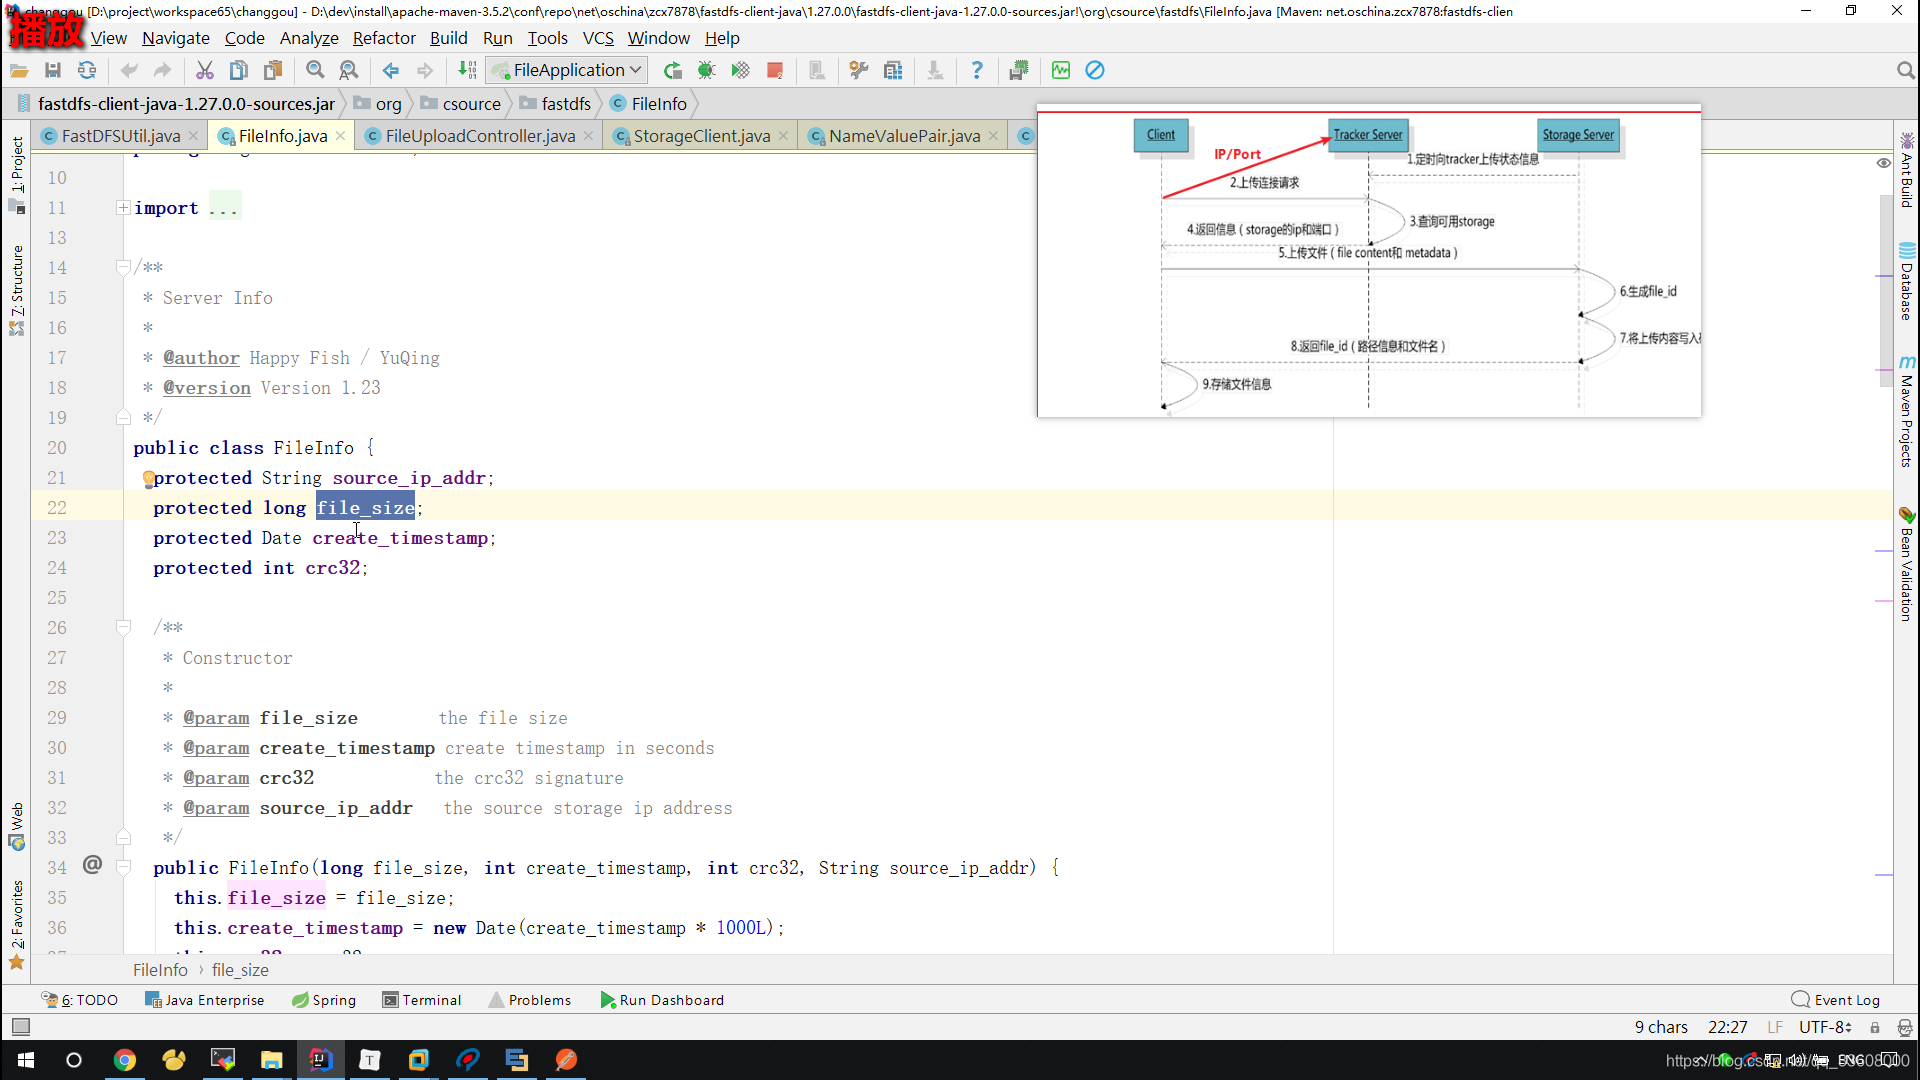This screenshot has width=1920, height=1080.
Task: Click the Save All floppy icon
Action: 53,70
